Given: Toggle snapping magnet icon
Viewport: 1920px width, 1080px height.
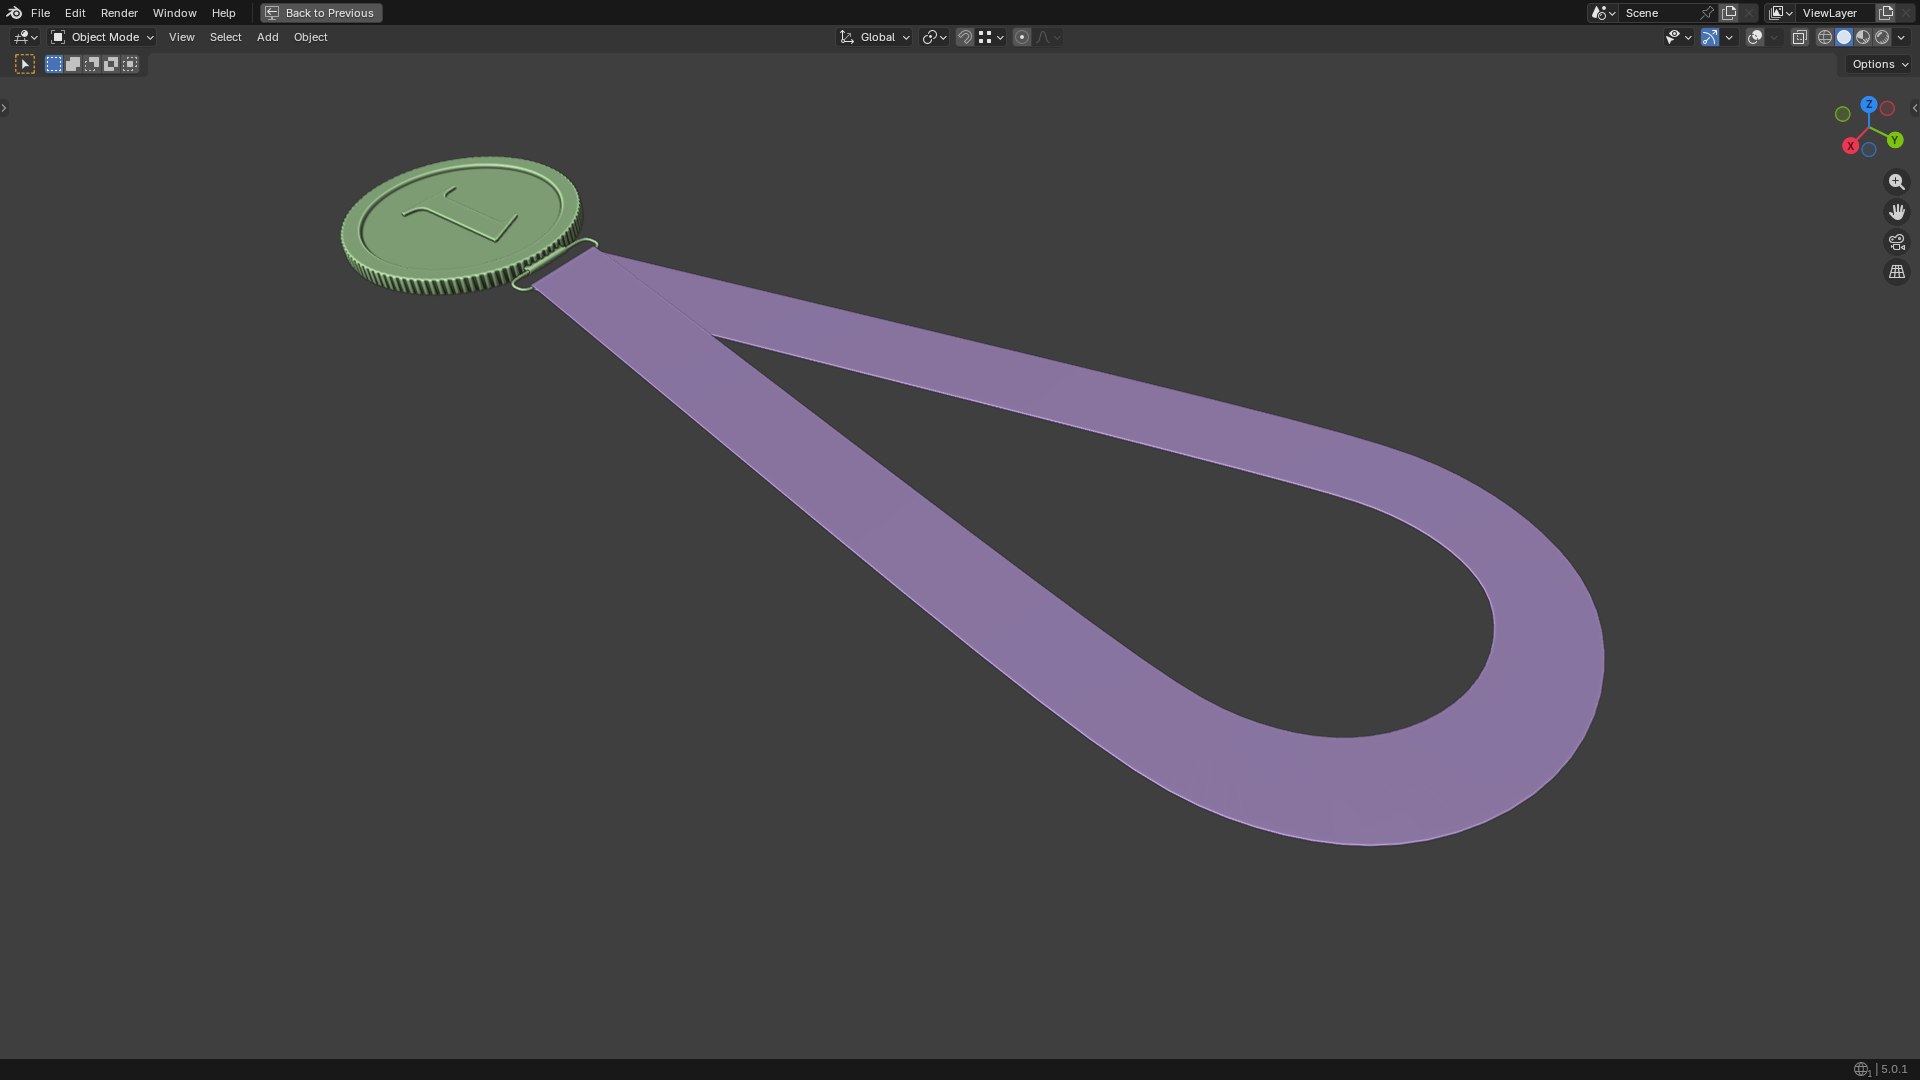Looking at the screenshot, I should click(x=965, y=37).
